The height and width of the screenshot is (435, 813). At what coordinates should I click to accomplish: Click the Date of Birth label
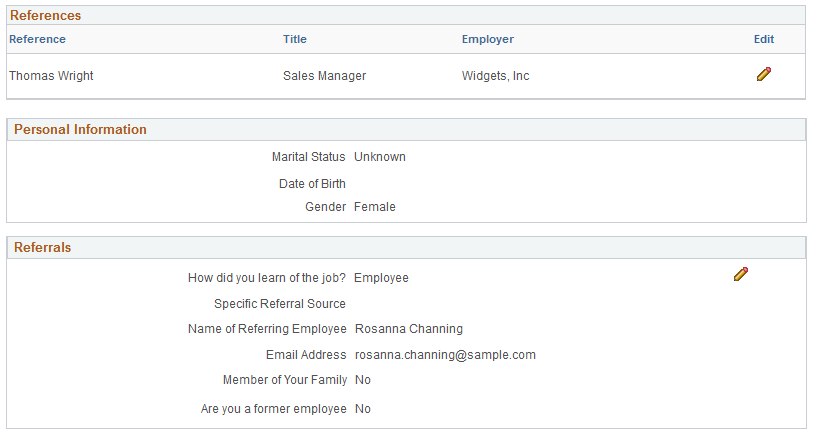click(x=312, y=184)
